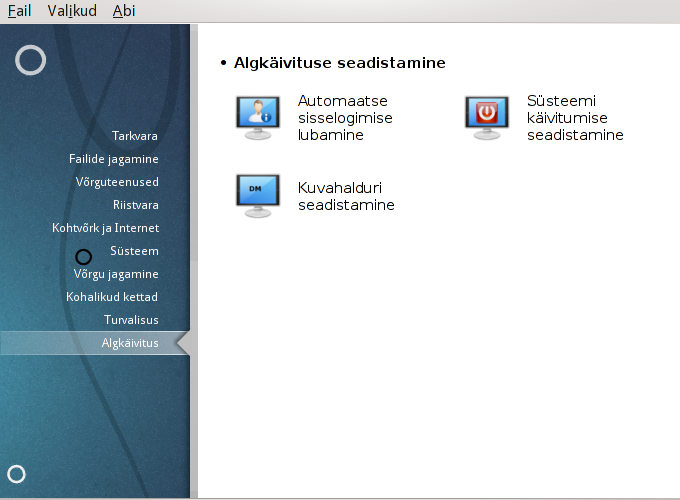Click Kuvahalduri seadistamine text label
Viewport: 680px width, 500px height.
[x=346, y=196]
